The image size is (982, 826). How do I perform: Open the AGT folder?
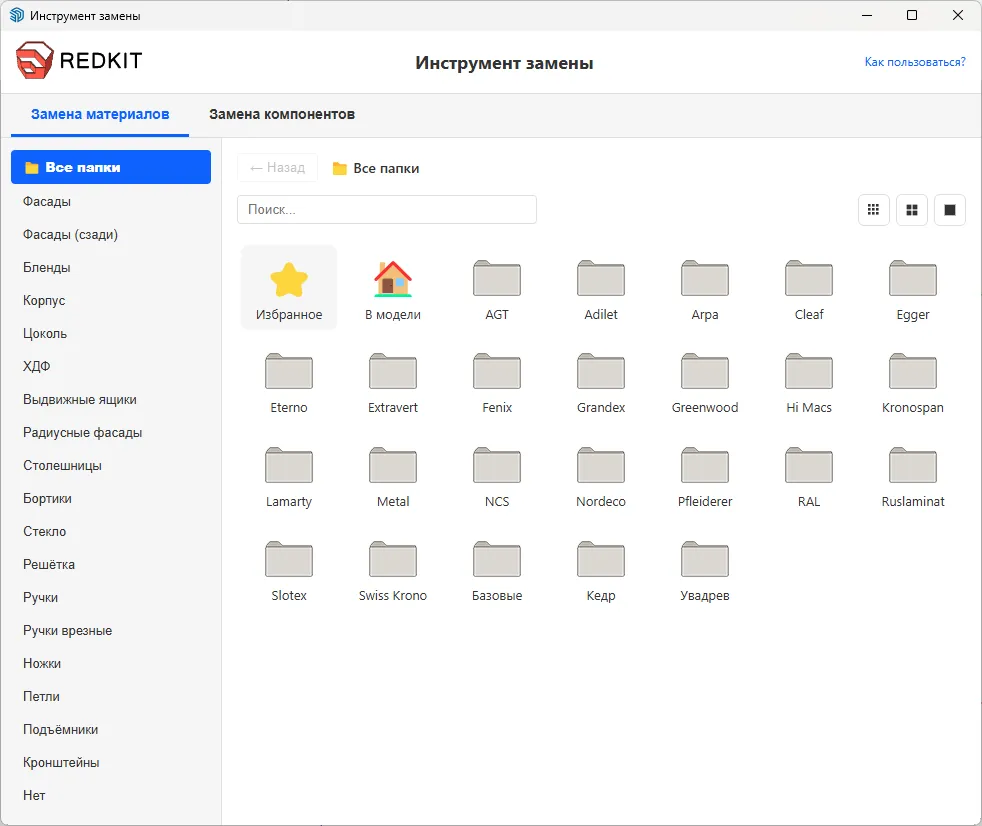pos(497,288)
